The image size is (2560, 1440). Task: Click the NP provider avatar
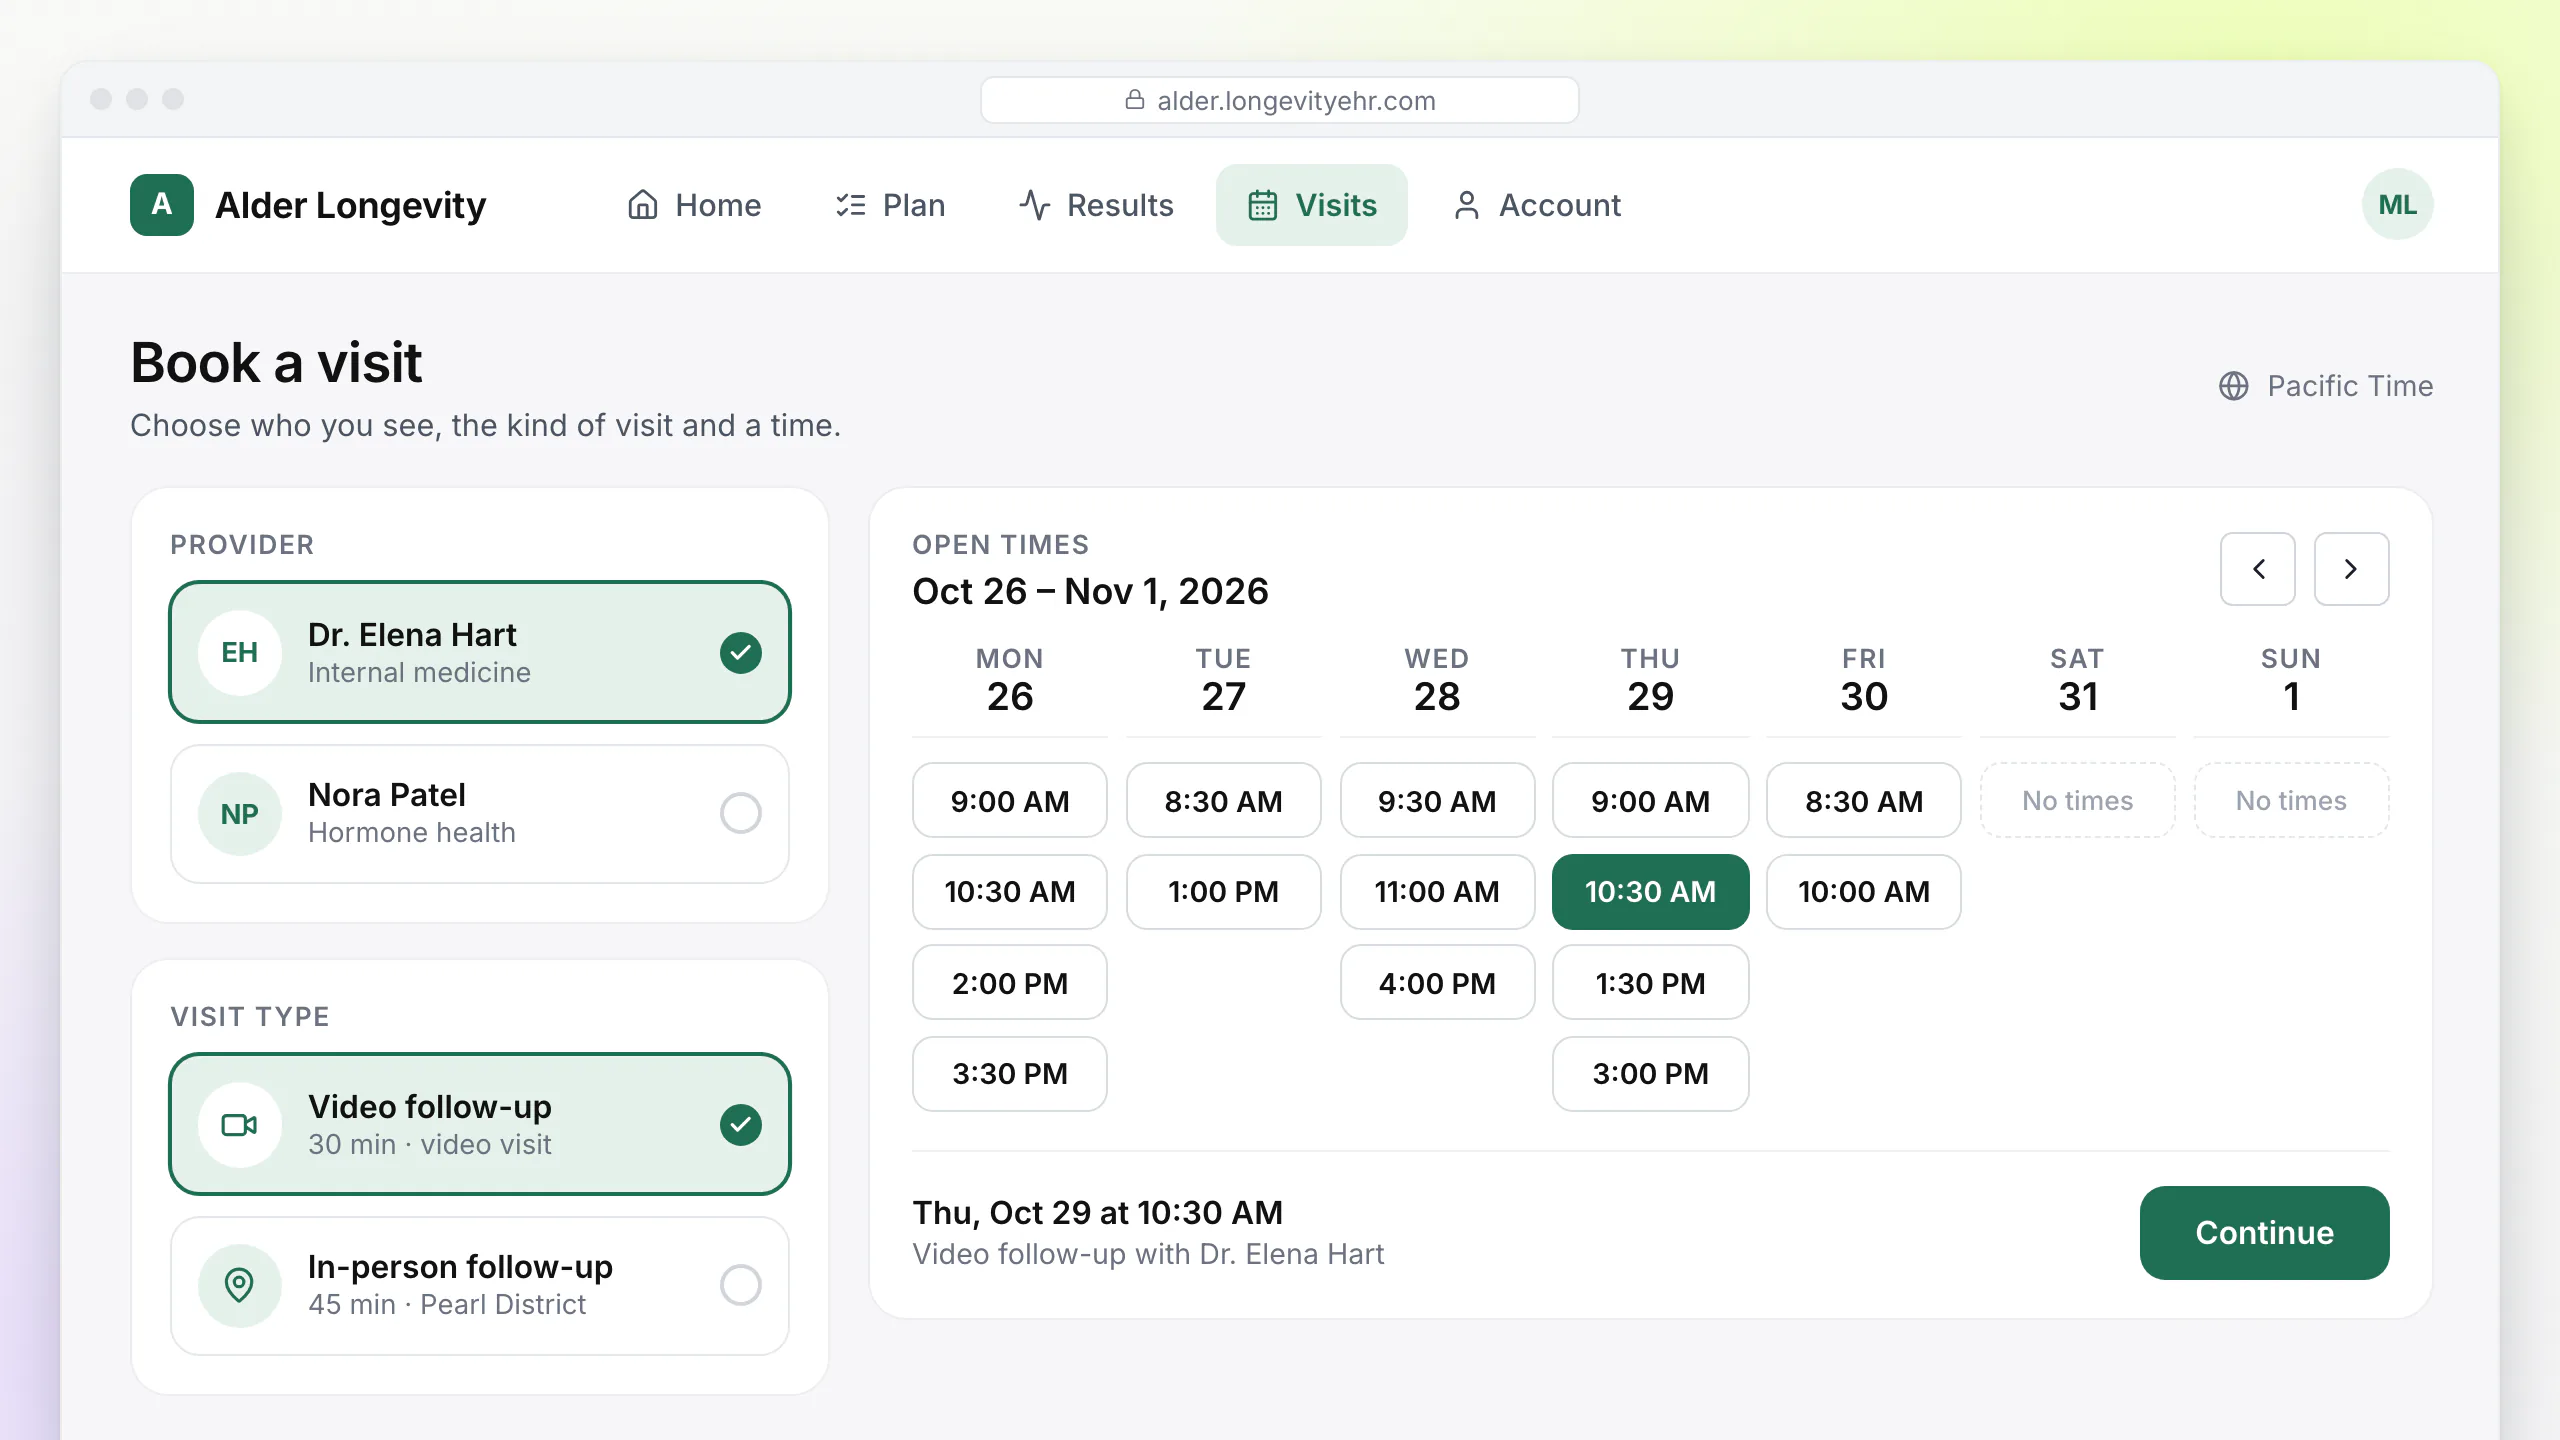239,814
